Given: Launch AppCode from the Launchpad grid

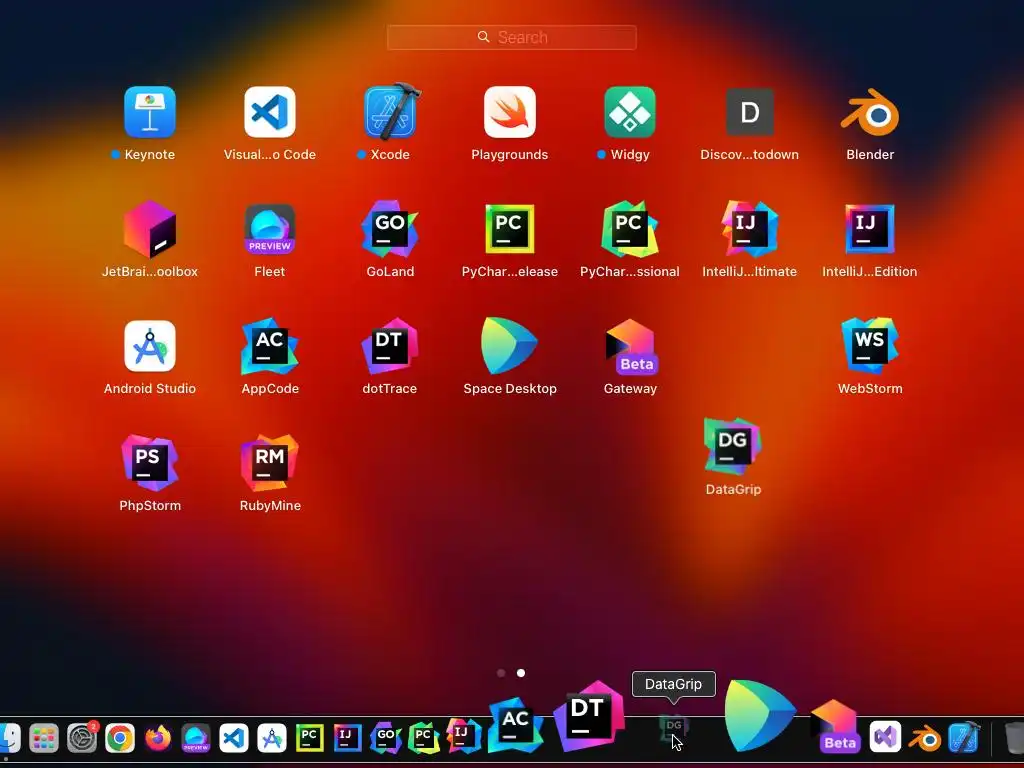Looking at the screenshot, I should coord(270,346).
